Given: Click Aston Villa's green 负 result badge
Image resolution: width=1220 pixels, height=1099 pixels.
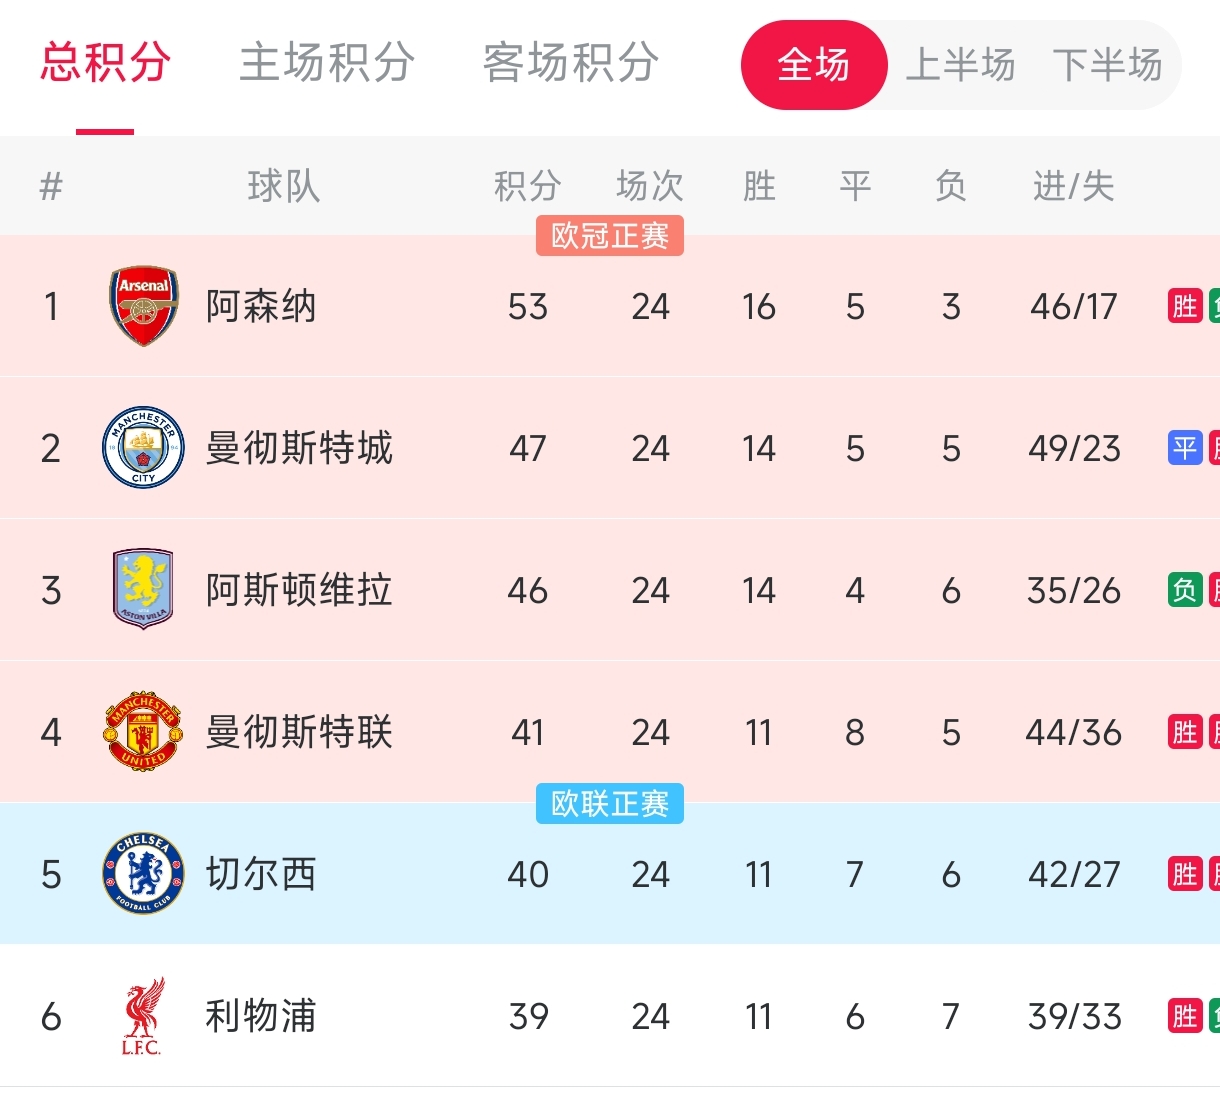Looking at the screenshot, I should (x=1185, y=590).
